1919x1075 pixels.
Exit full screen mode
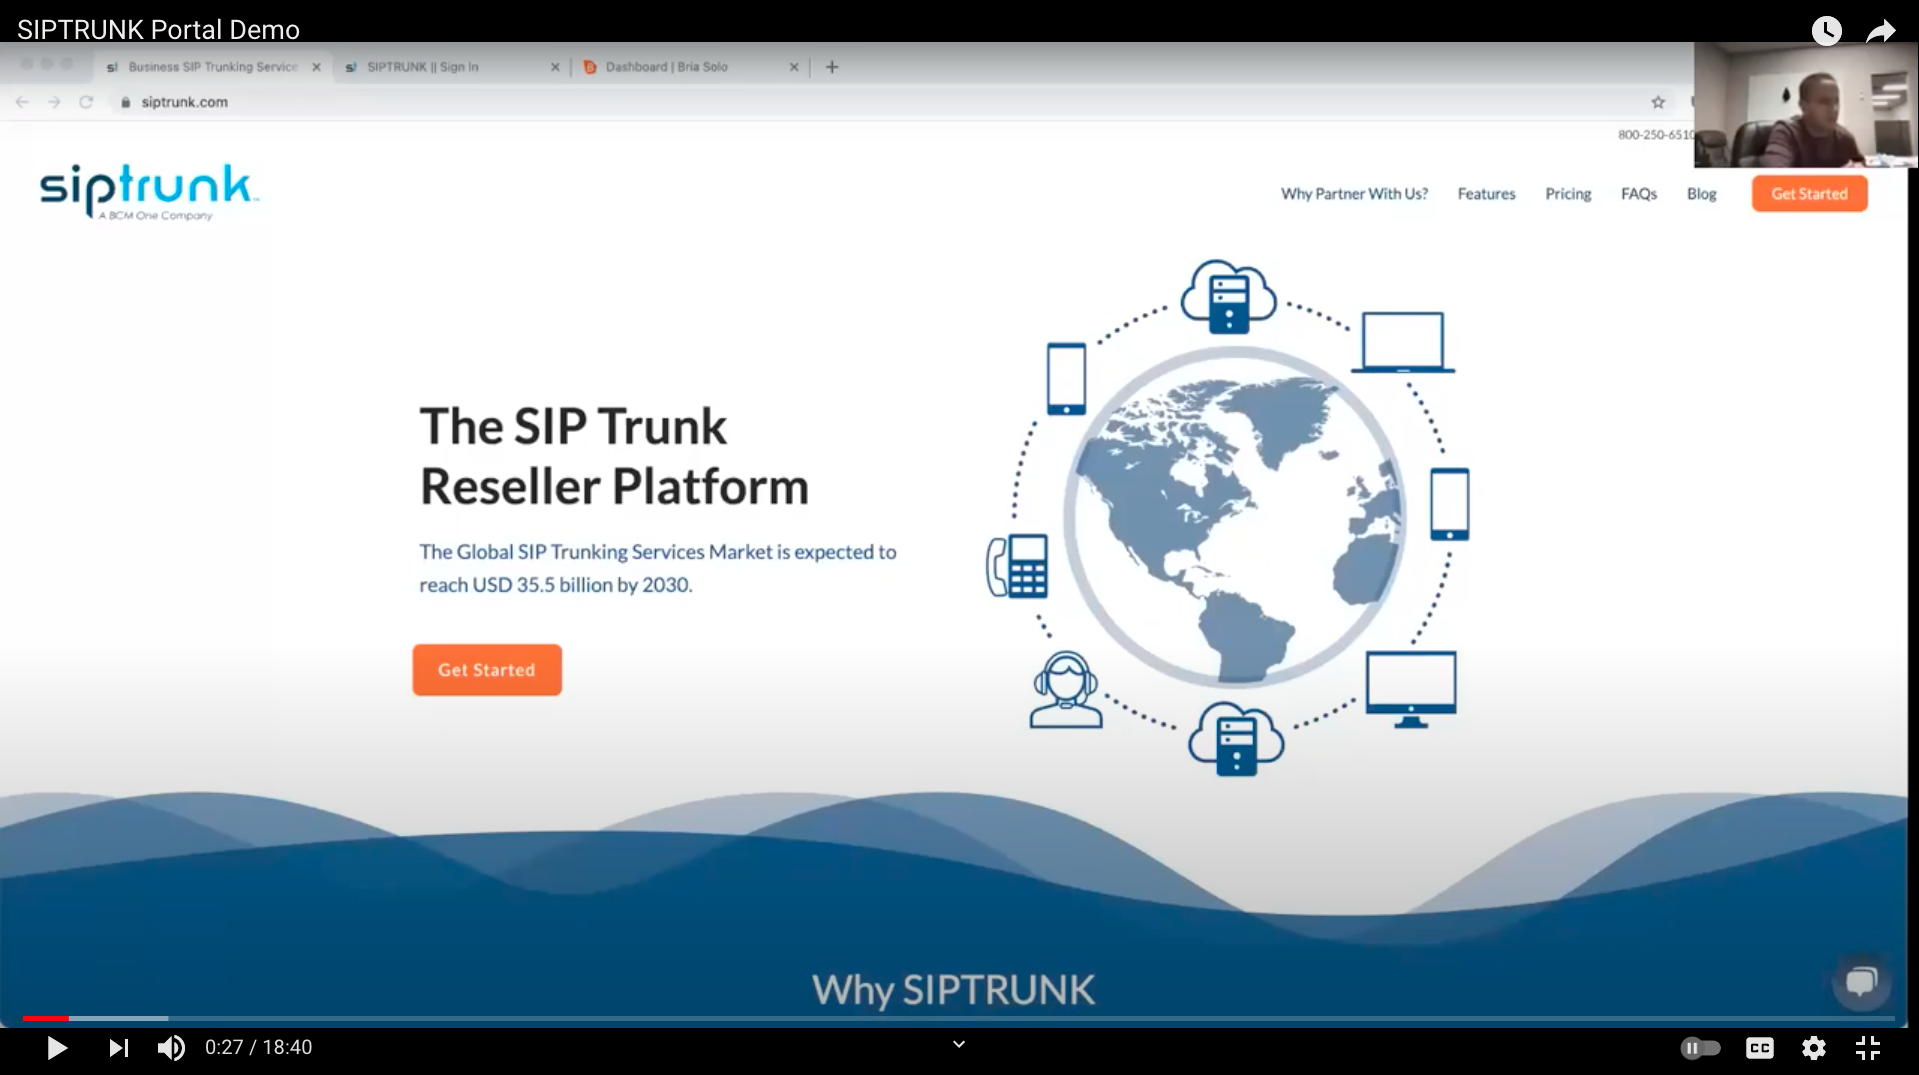(1868, 1047)
